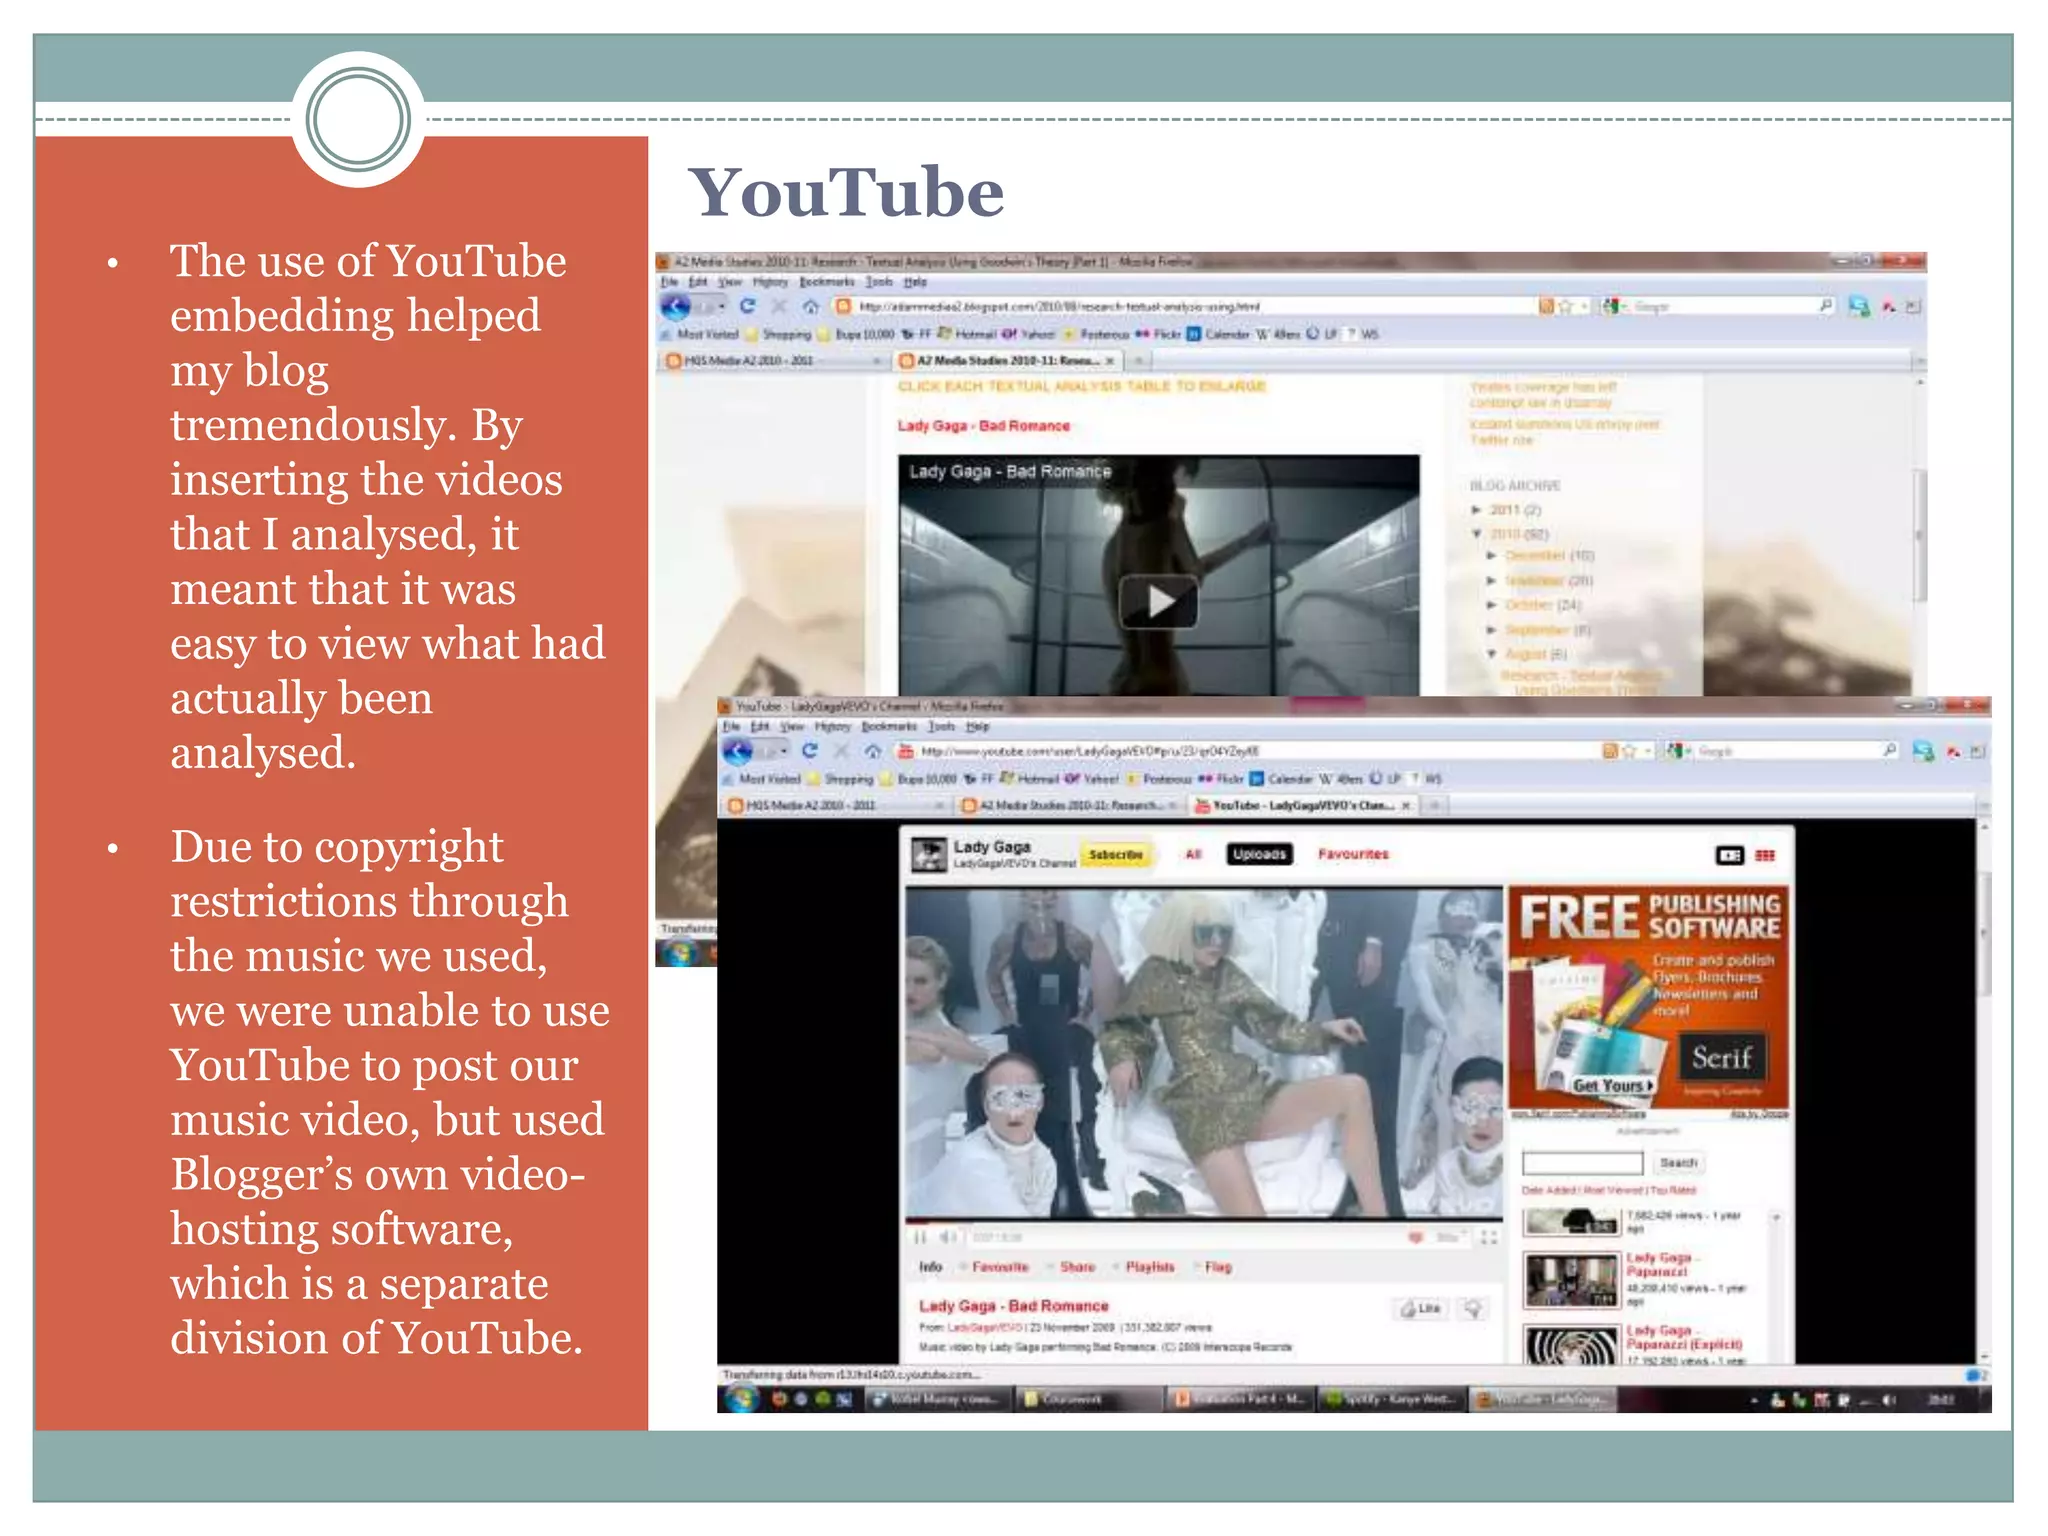This screenshot has width=2048, height=1536.
Task: Select the All filter on the channel
Action: [x=1192, y=854]
